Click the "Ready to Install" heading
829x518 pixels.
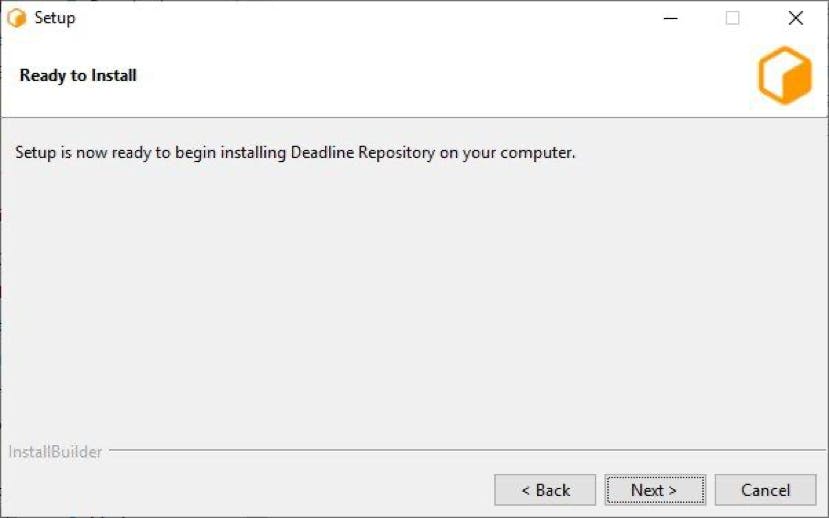78,76
